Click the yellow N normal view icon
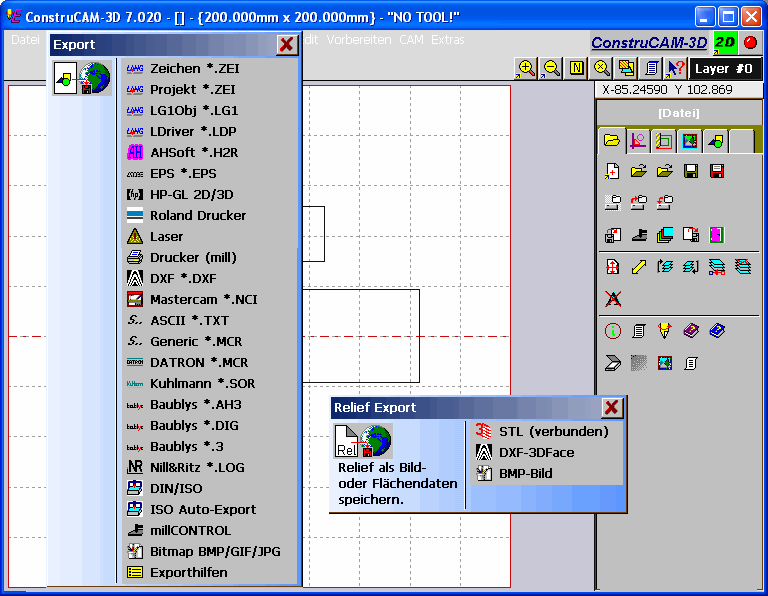Image resolution: width=768 pixels, height=596 pixels. click(577, 68)
